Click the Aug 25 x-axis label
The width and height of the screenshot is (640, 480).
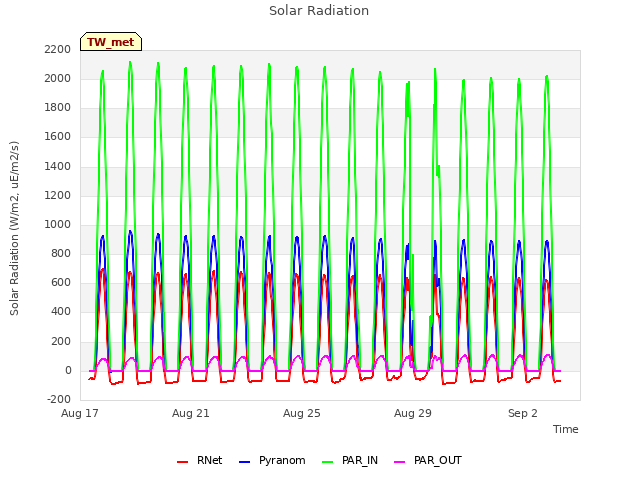(x=302, y=413)
